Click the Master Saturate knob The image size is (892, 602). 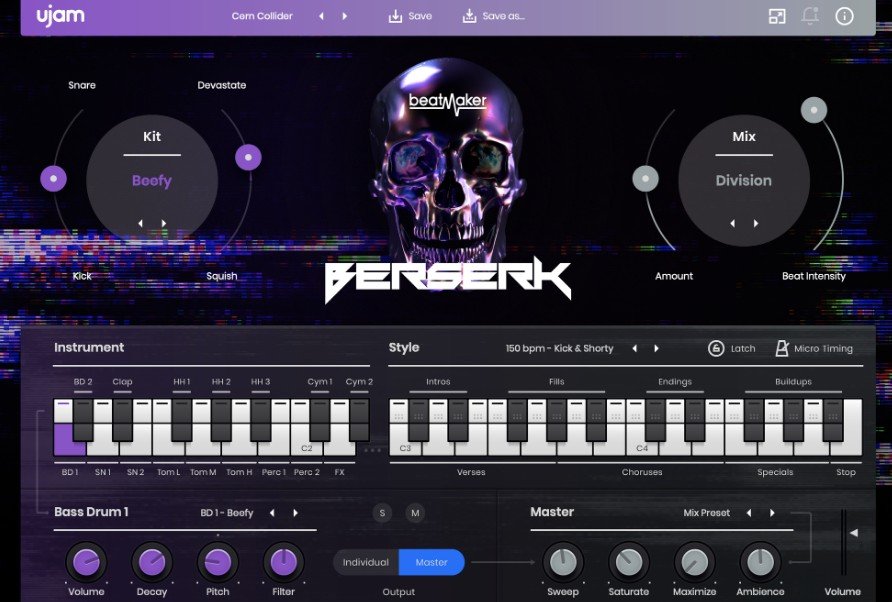point(629,562)
